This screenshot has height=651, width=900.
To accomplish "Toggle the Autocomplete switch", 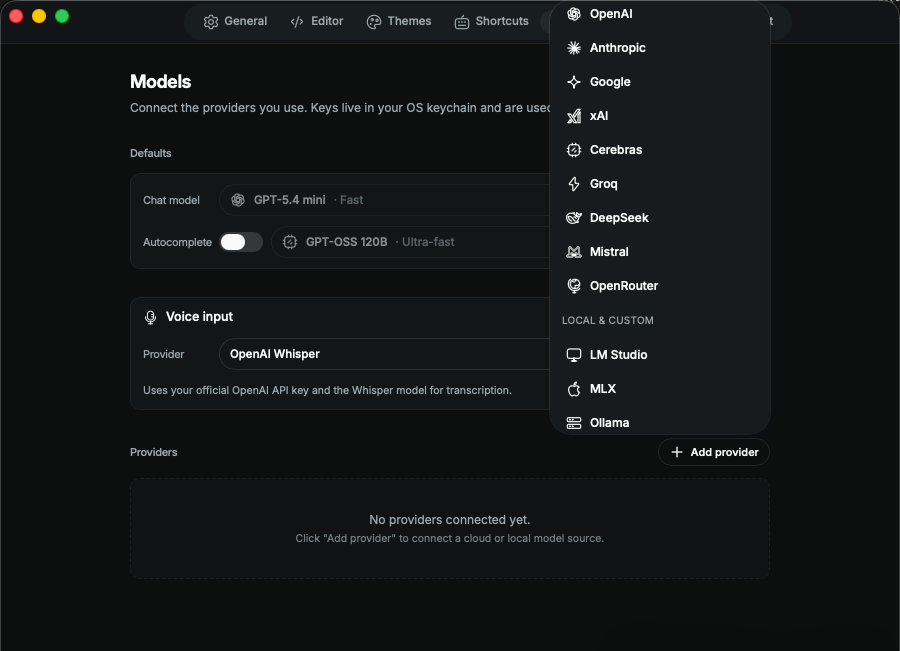I will click(x=241, y=242).
